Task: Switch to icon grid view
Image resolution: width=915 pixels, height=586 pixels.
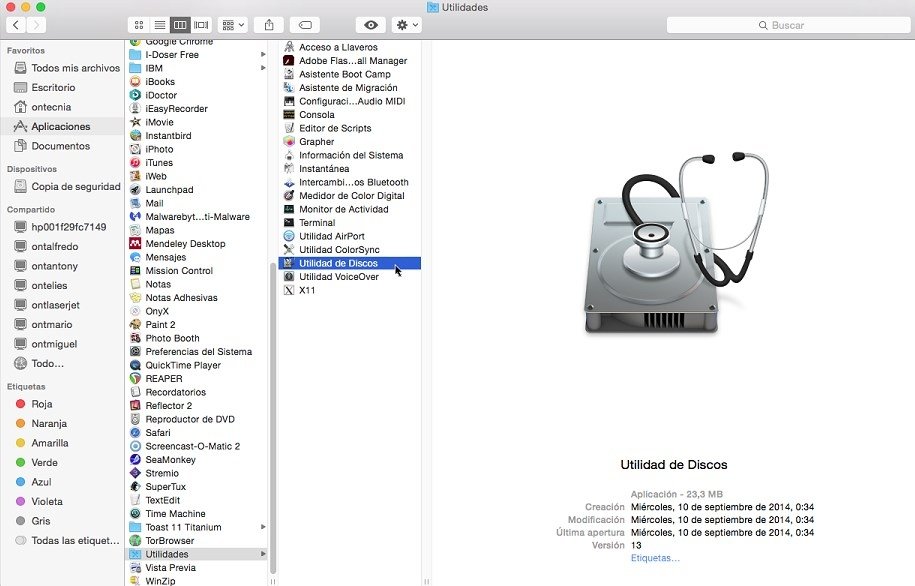Action: (x=139, y=25)
